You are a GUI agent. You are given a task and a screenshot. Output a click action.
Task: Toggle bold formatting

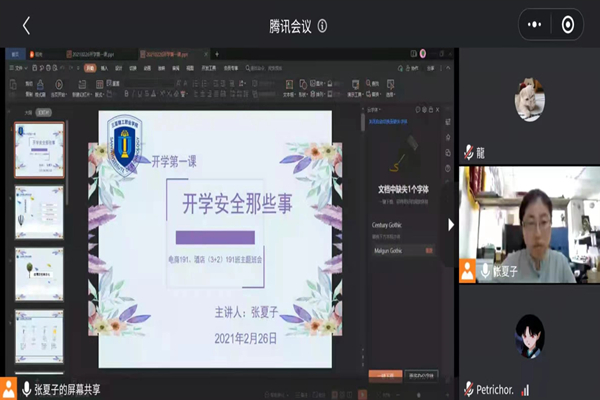126,94
